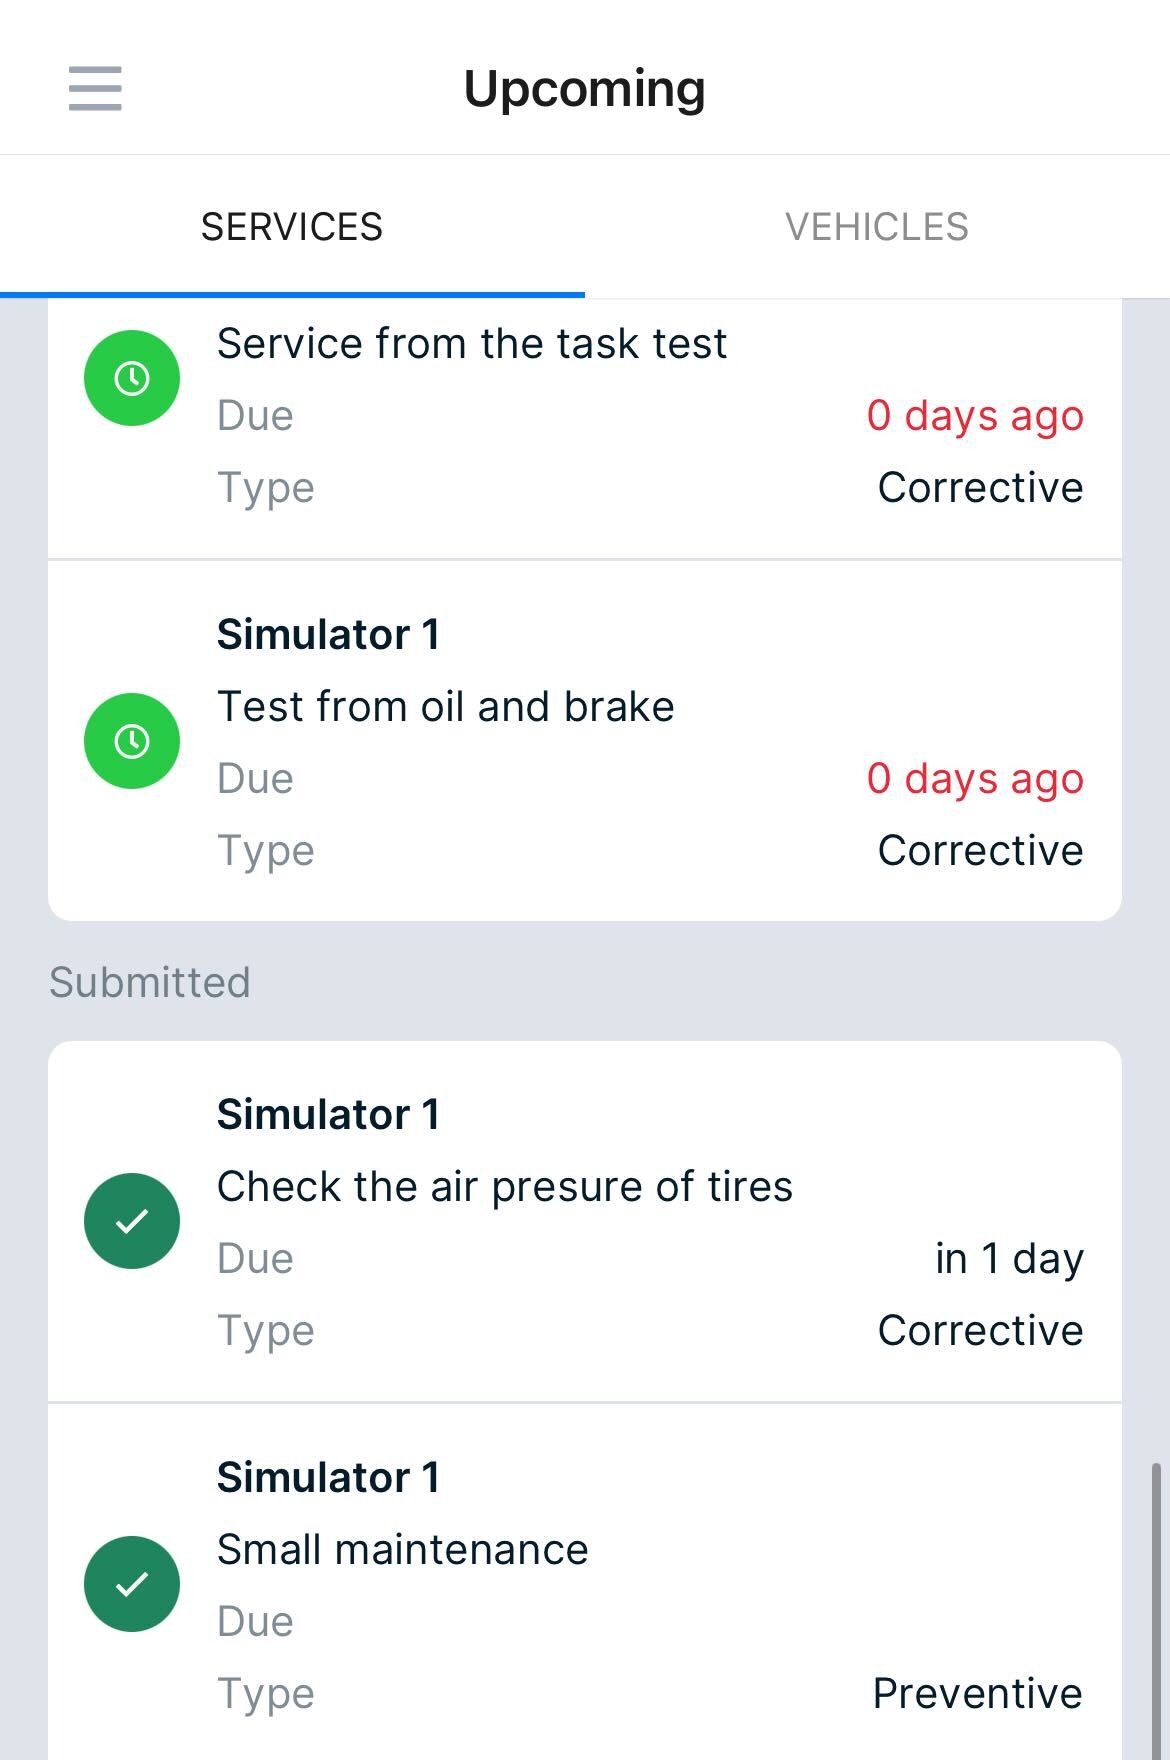Viewport: 1170px width, 1760px height.
Task: Tap the 'Submitted' section header
Action: pos(150,982)
